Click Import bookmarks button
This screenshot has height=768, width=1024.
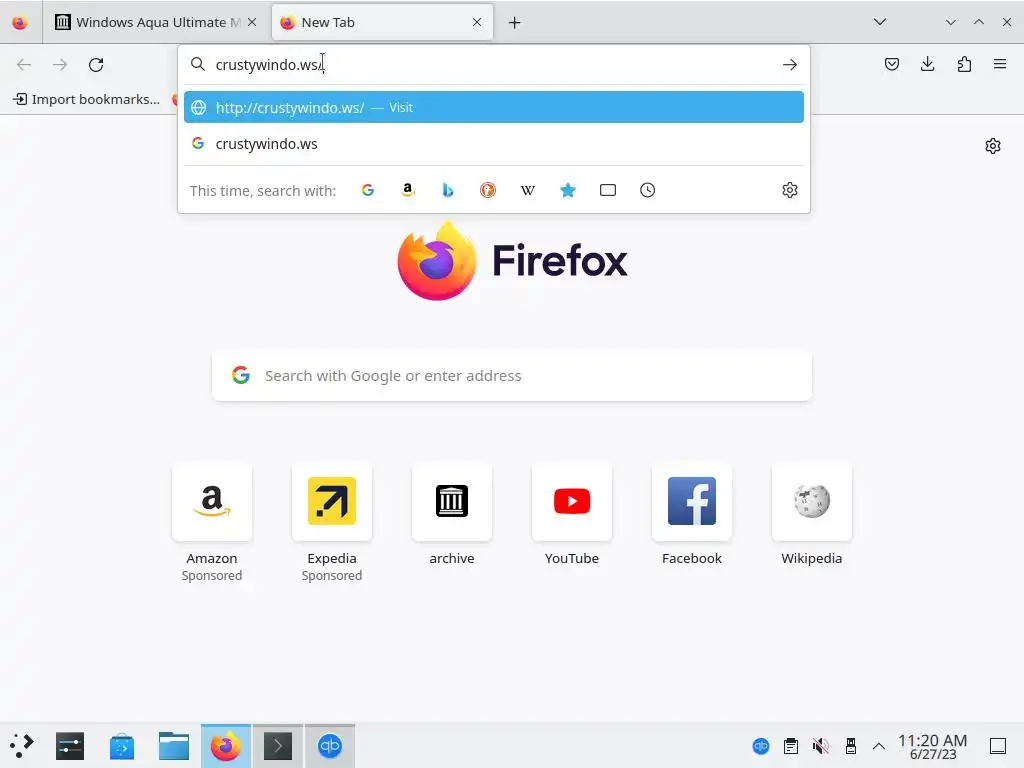(x=87, y=99)
